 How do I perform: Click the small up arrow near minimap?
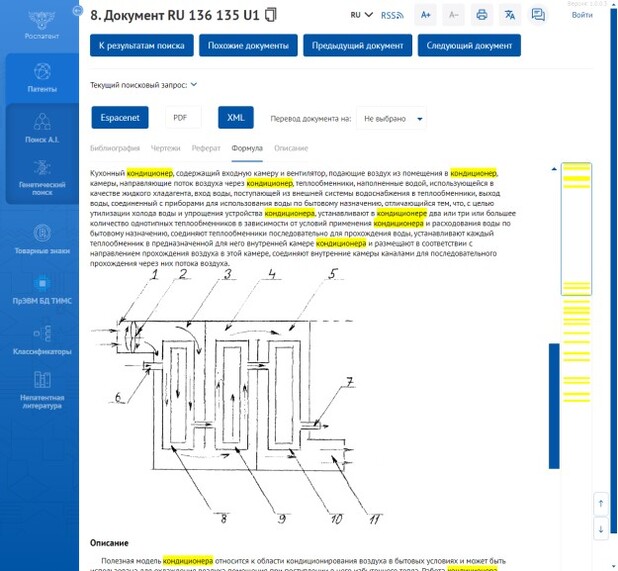click(x=554, y=169)
